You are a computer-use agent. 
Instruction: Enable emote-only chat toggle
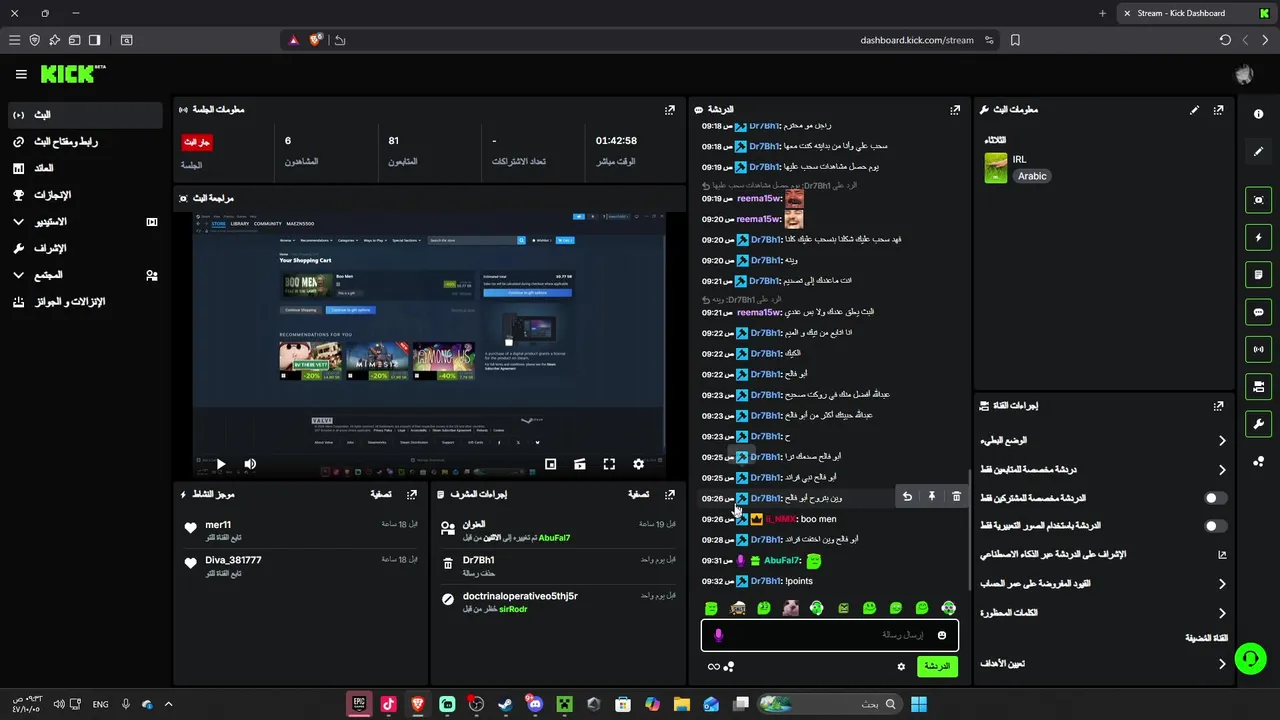[x=1215, y=526]
